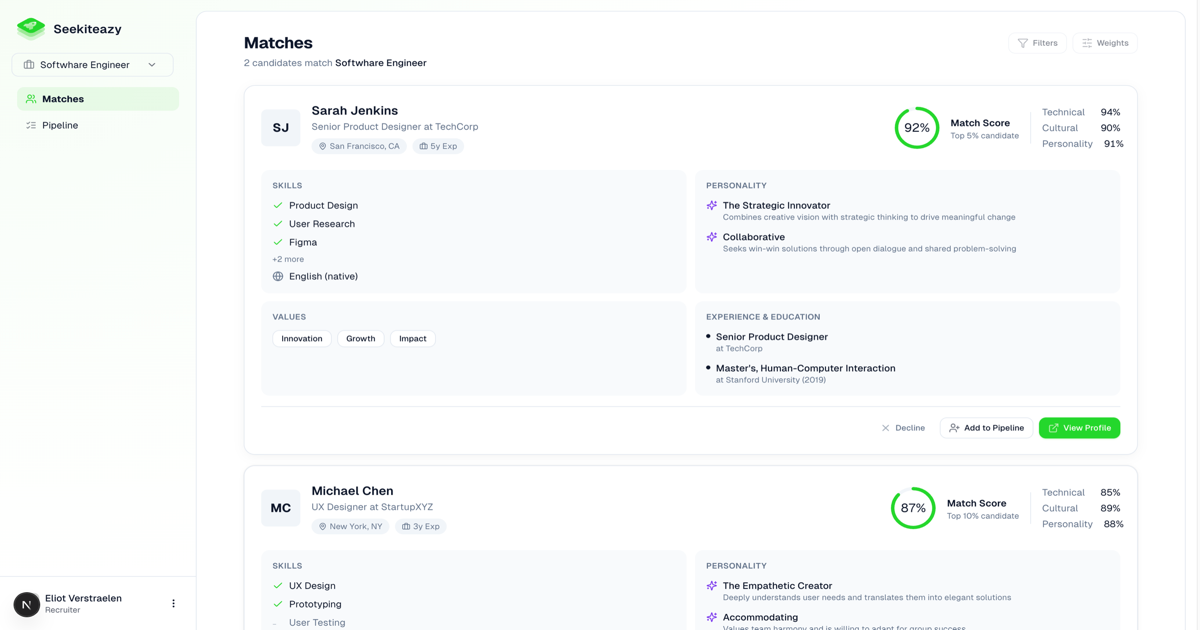Click the New York, NY location tag
This screenshot has height=630, width=1200.
click(x=351, y=526)
